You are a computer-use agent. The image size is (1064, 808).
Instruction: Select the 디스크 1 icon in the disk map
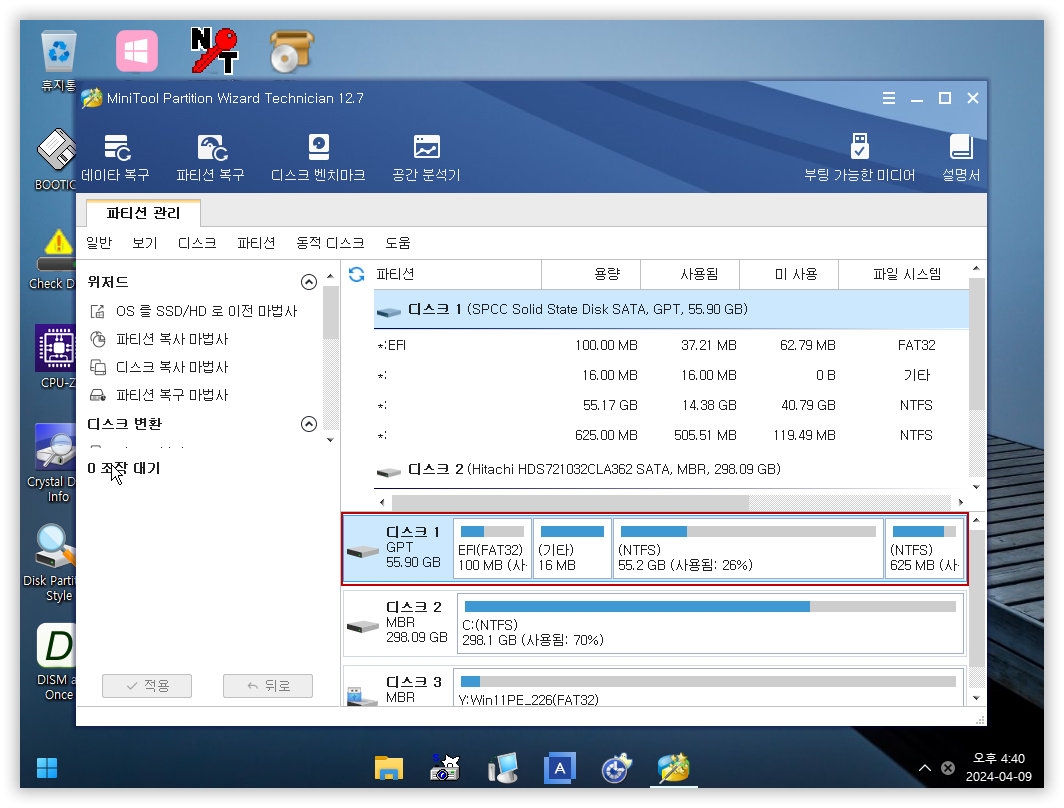coord(362,552)
